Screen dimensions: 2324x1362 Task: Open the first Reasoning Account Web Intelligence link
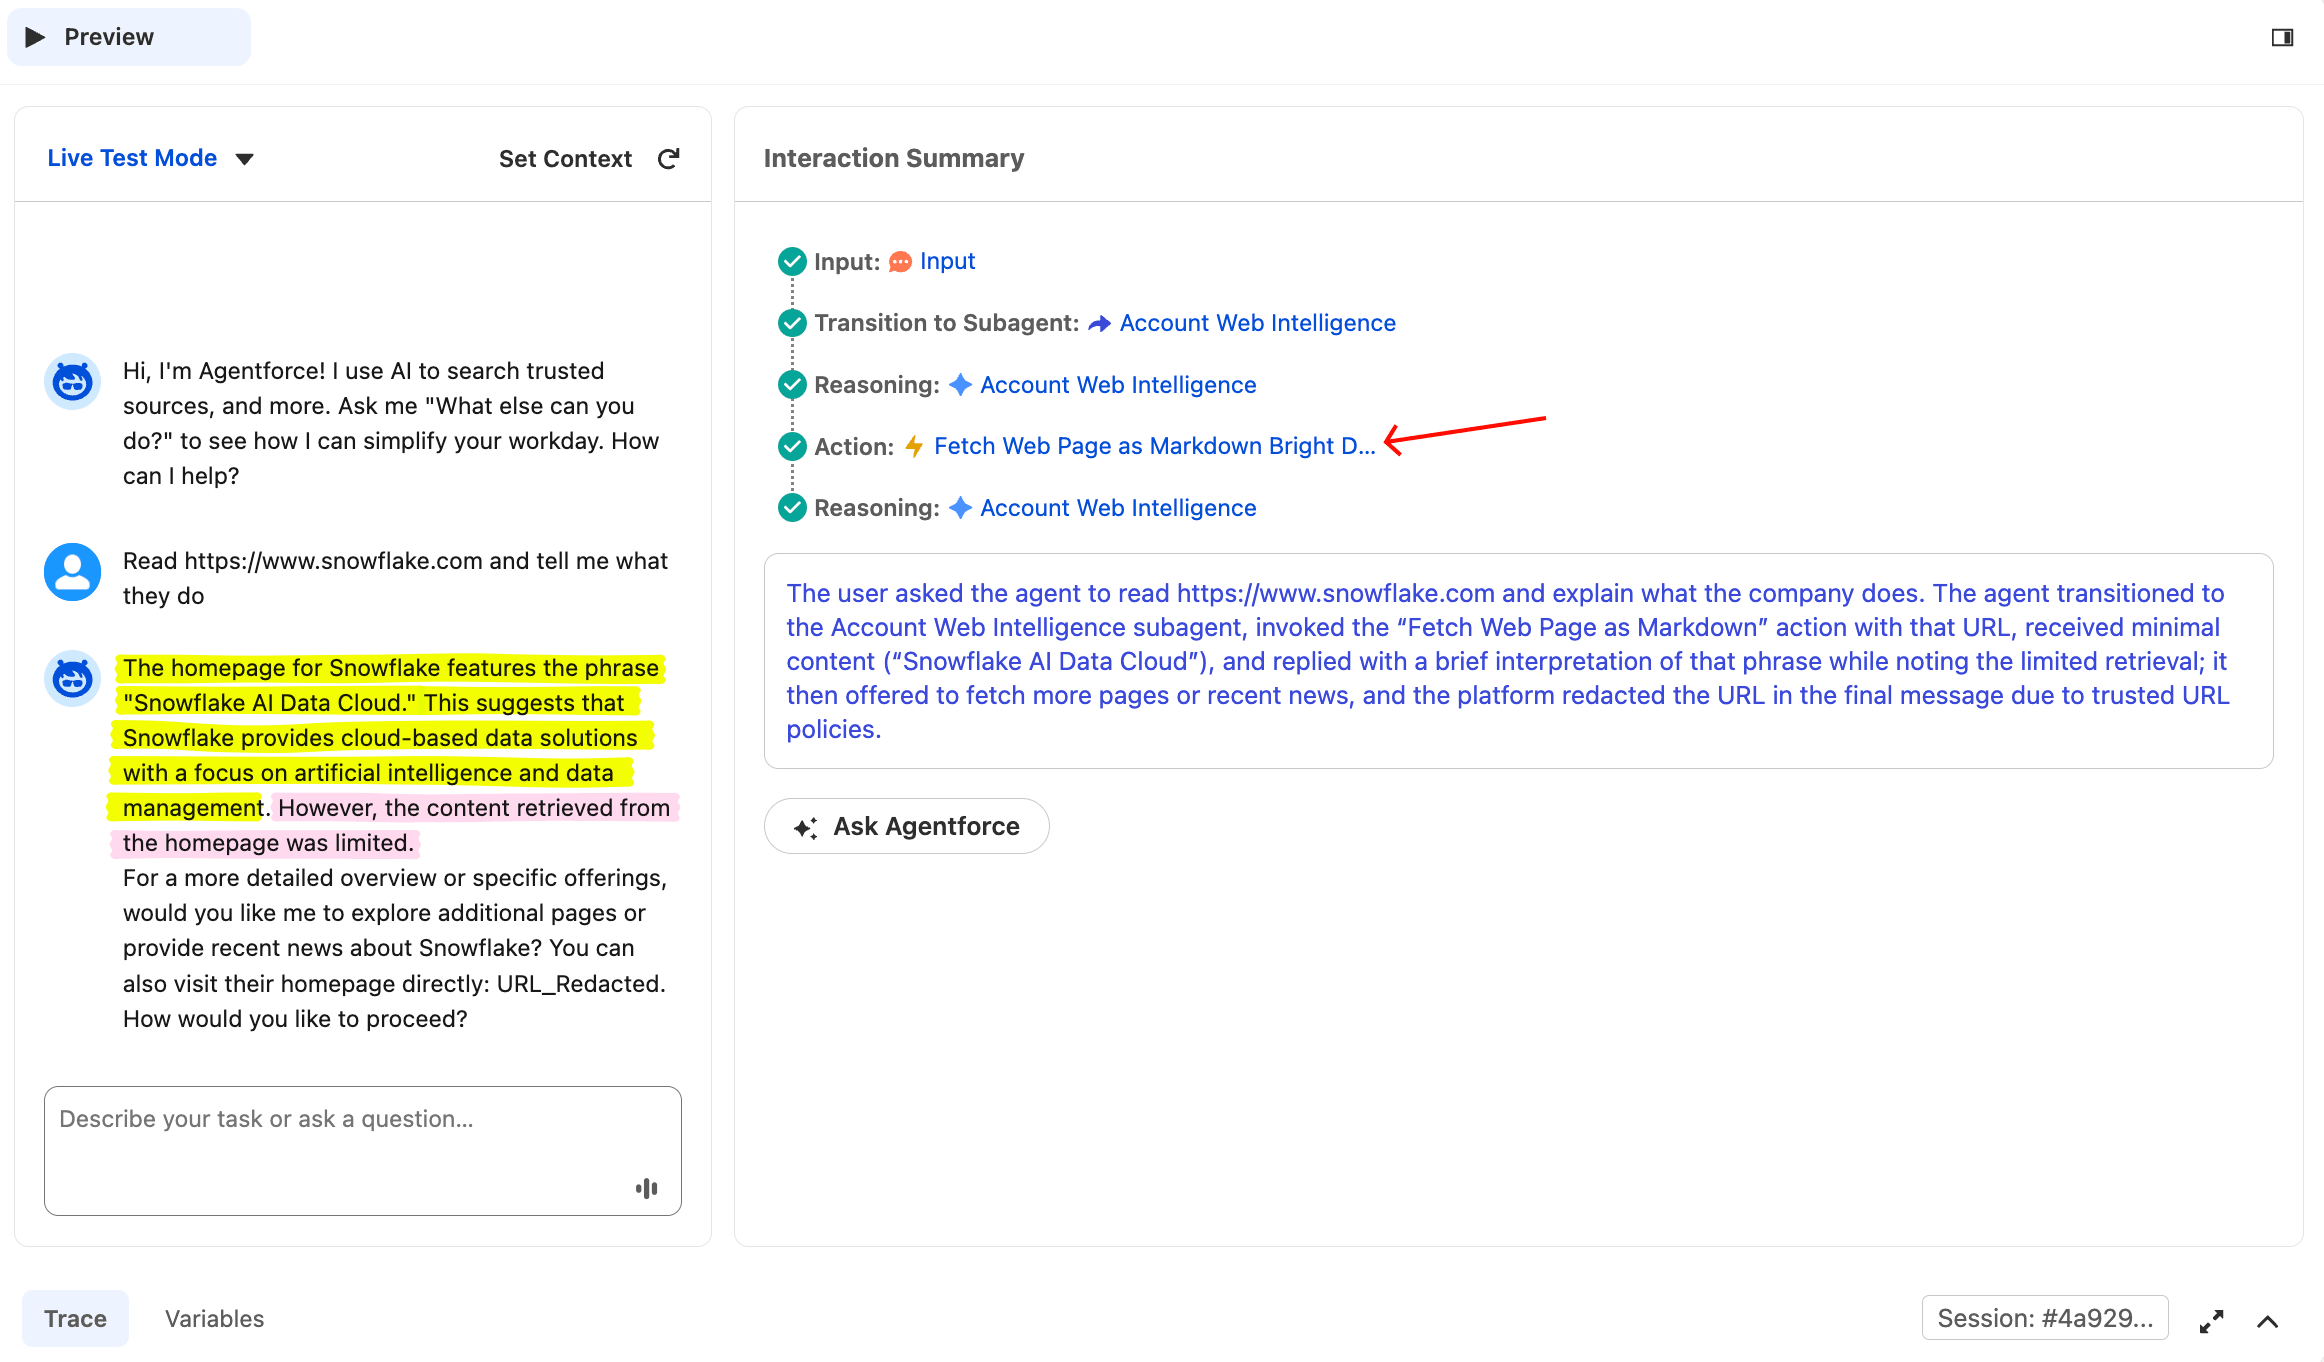coord(1118,385)
